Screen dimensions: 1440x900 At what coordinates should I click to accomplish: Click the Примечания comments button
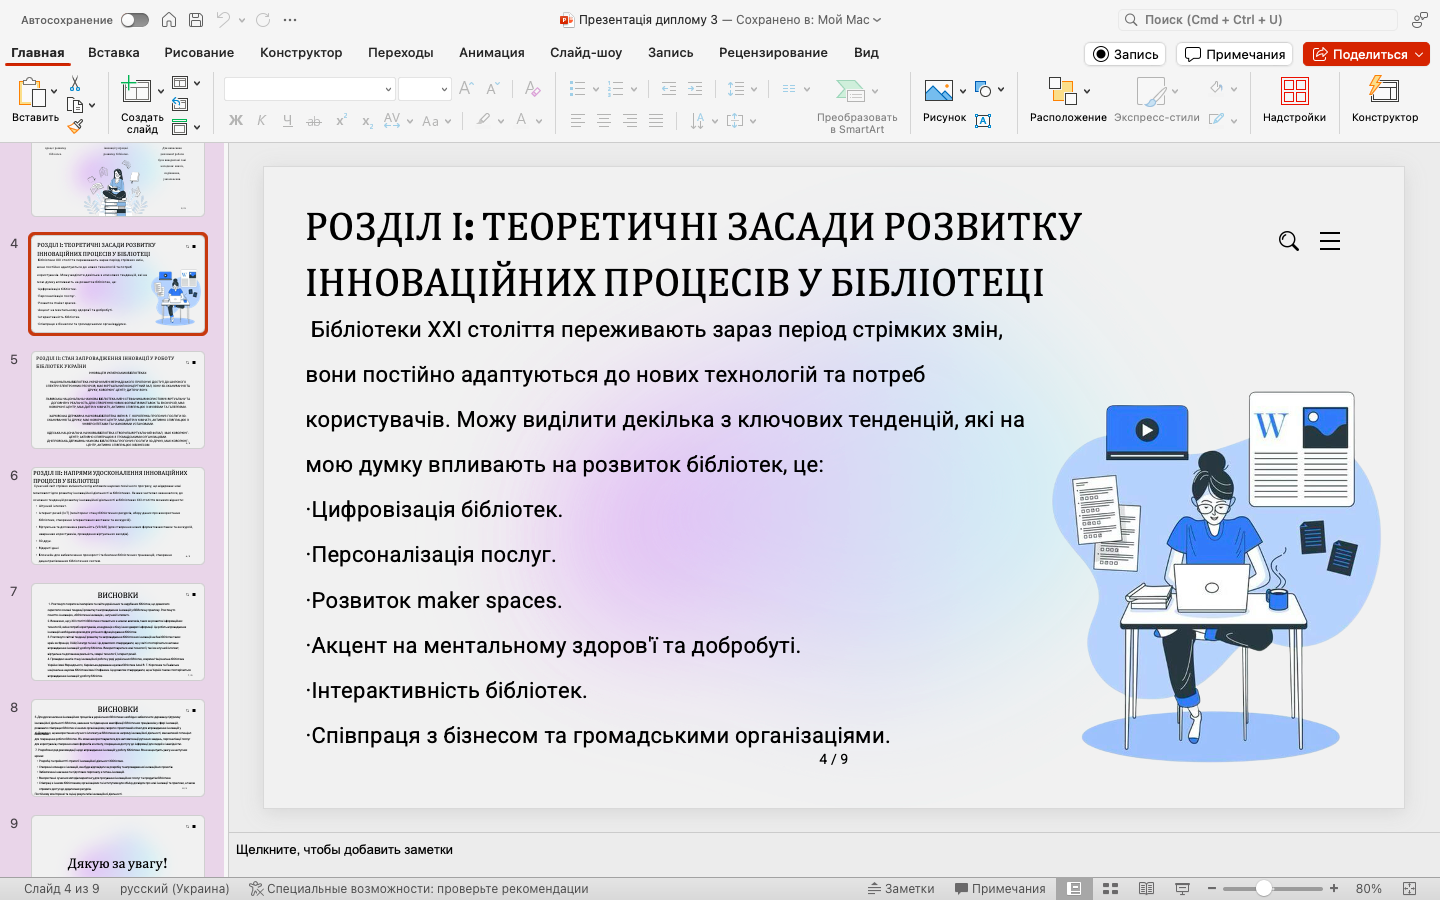point(1234,54)
